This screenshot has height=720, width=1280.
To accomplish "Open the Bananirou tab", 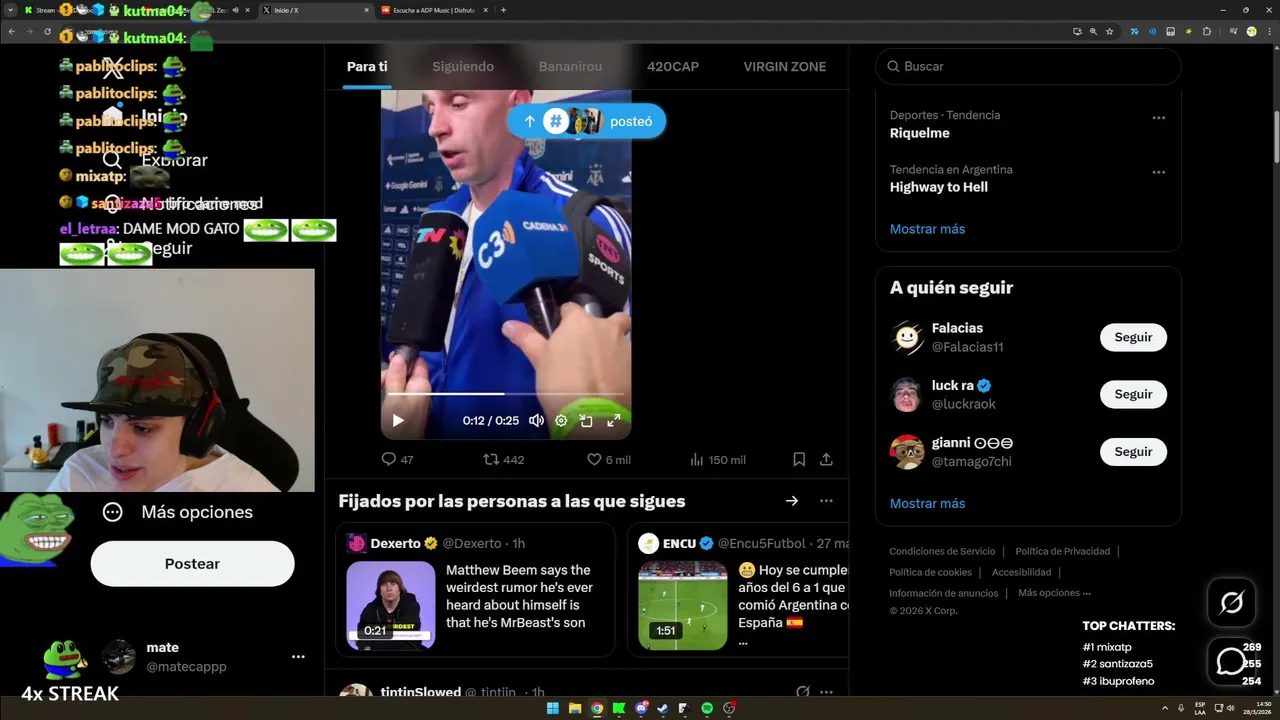I will pyautogui.click(x=570, y=66).
